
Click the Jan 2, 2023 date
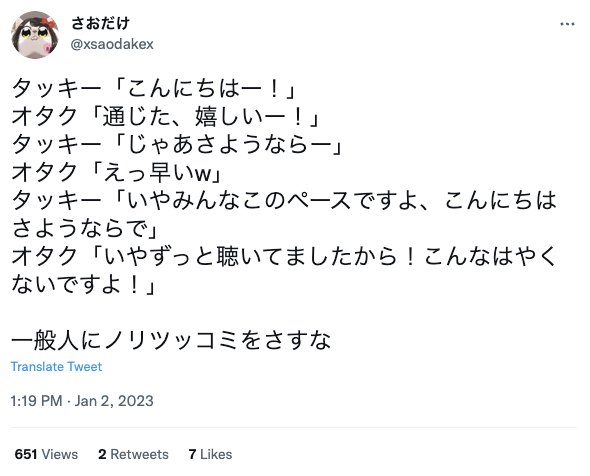(114, 401)
